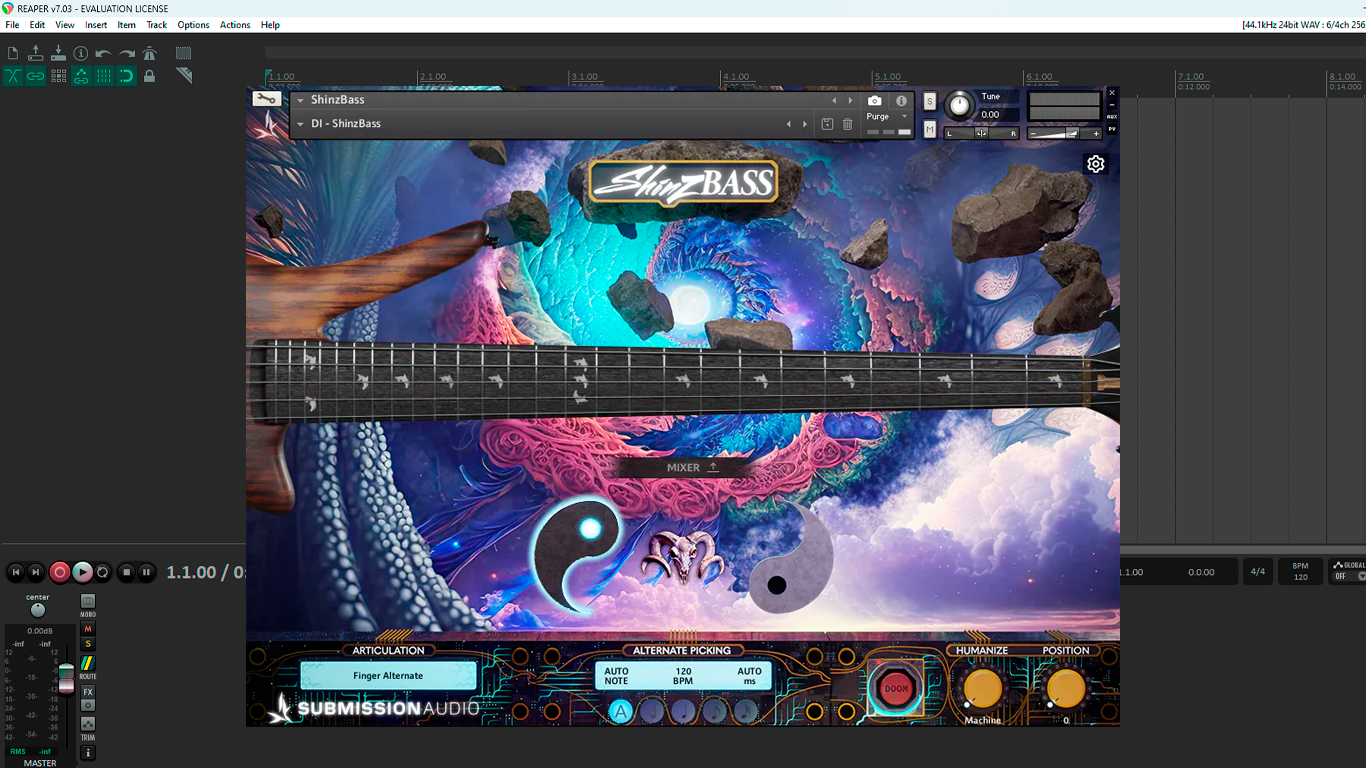Click the master volume fader

click(66, 677)
